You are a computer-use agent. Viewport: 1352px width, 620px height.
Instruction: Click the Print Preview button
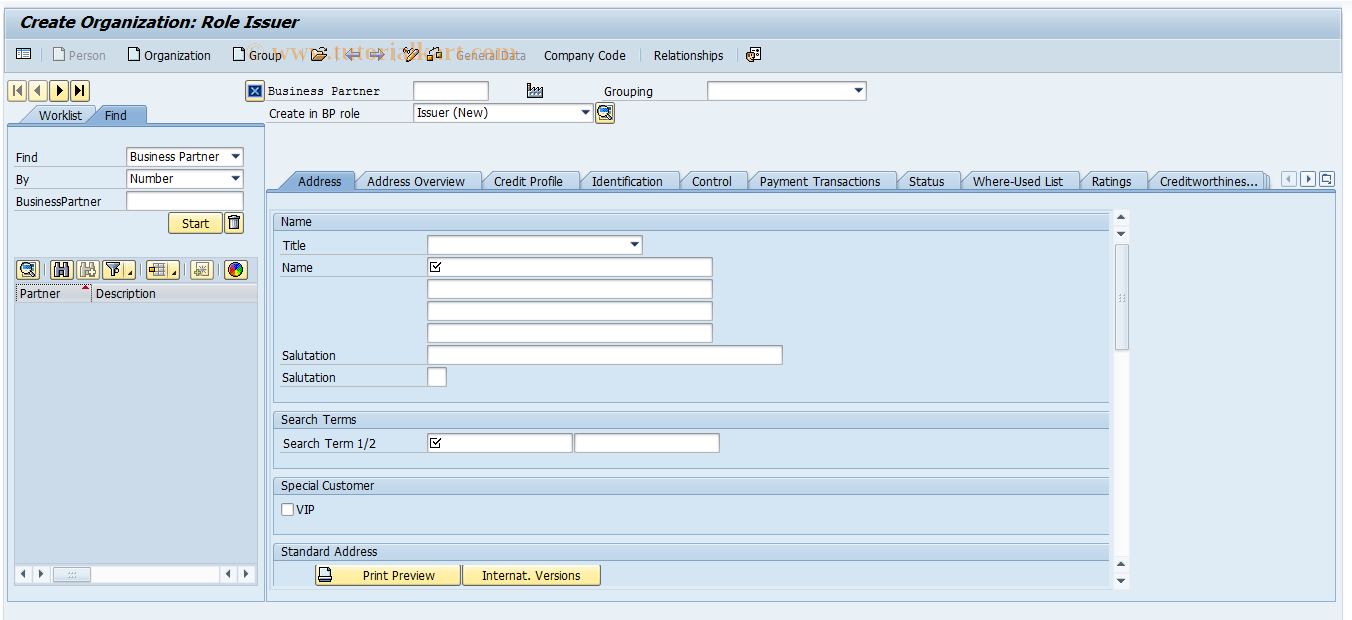pyautogui.click(x=388, y=575)
